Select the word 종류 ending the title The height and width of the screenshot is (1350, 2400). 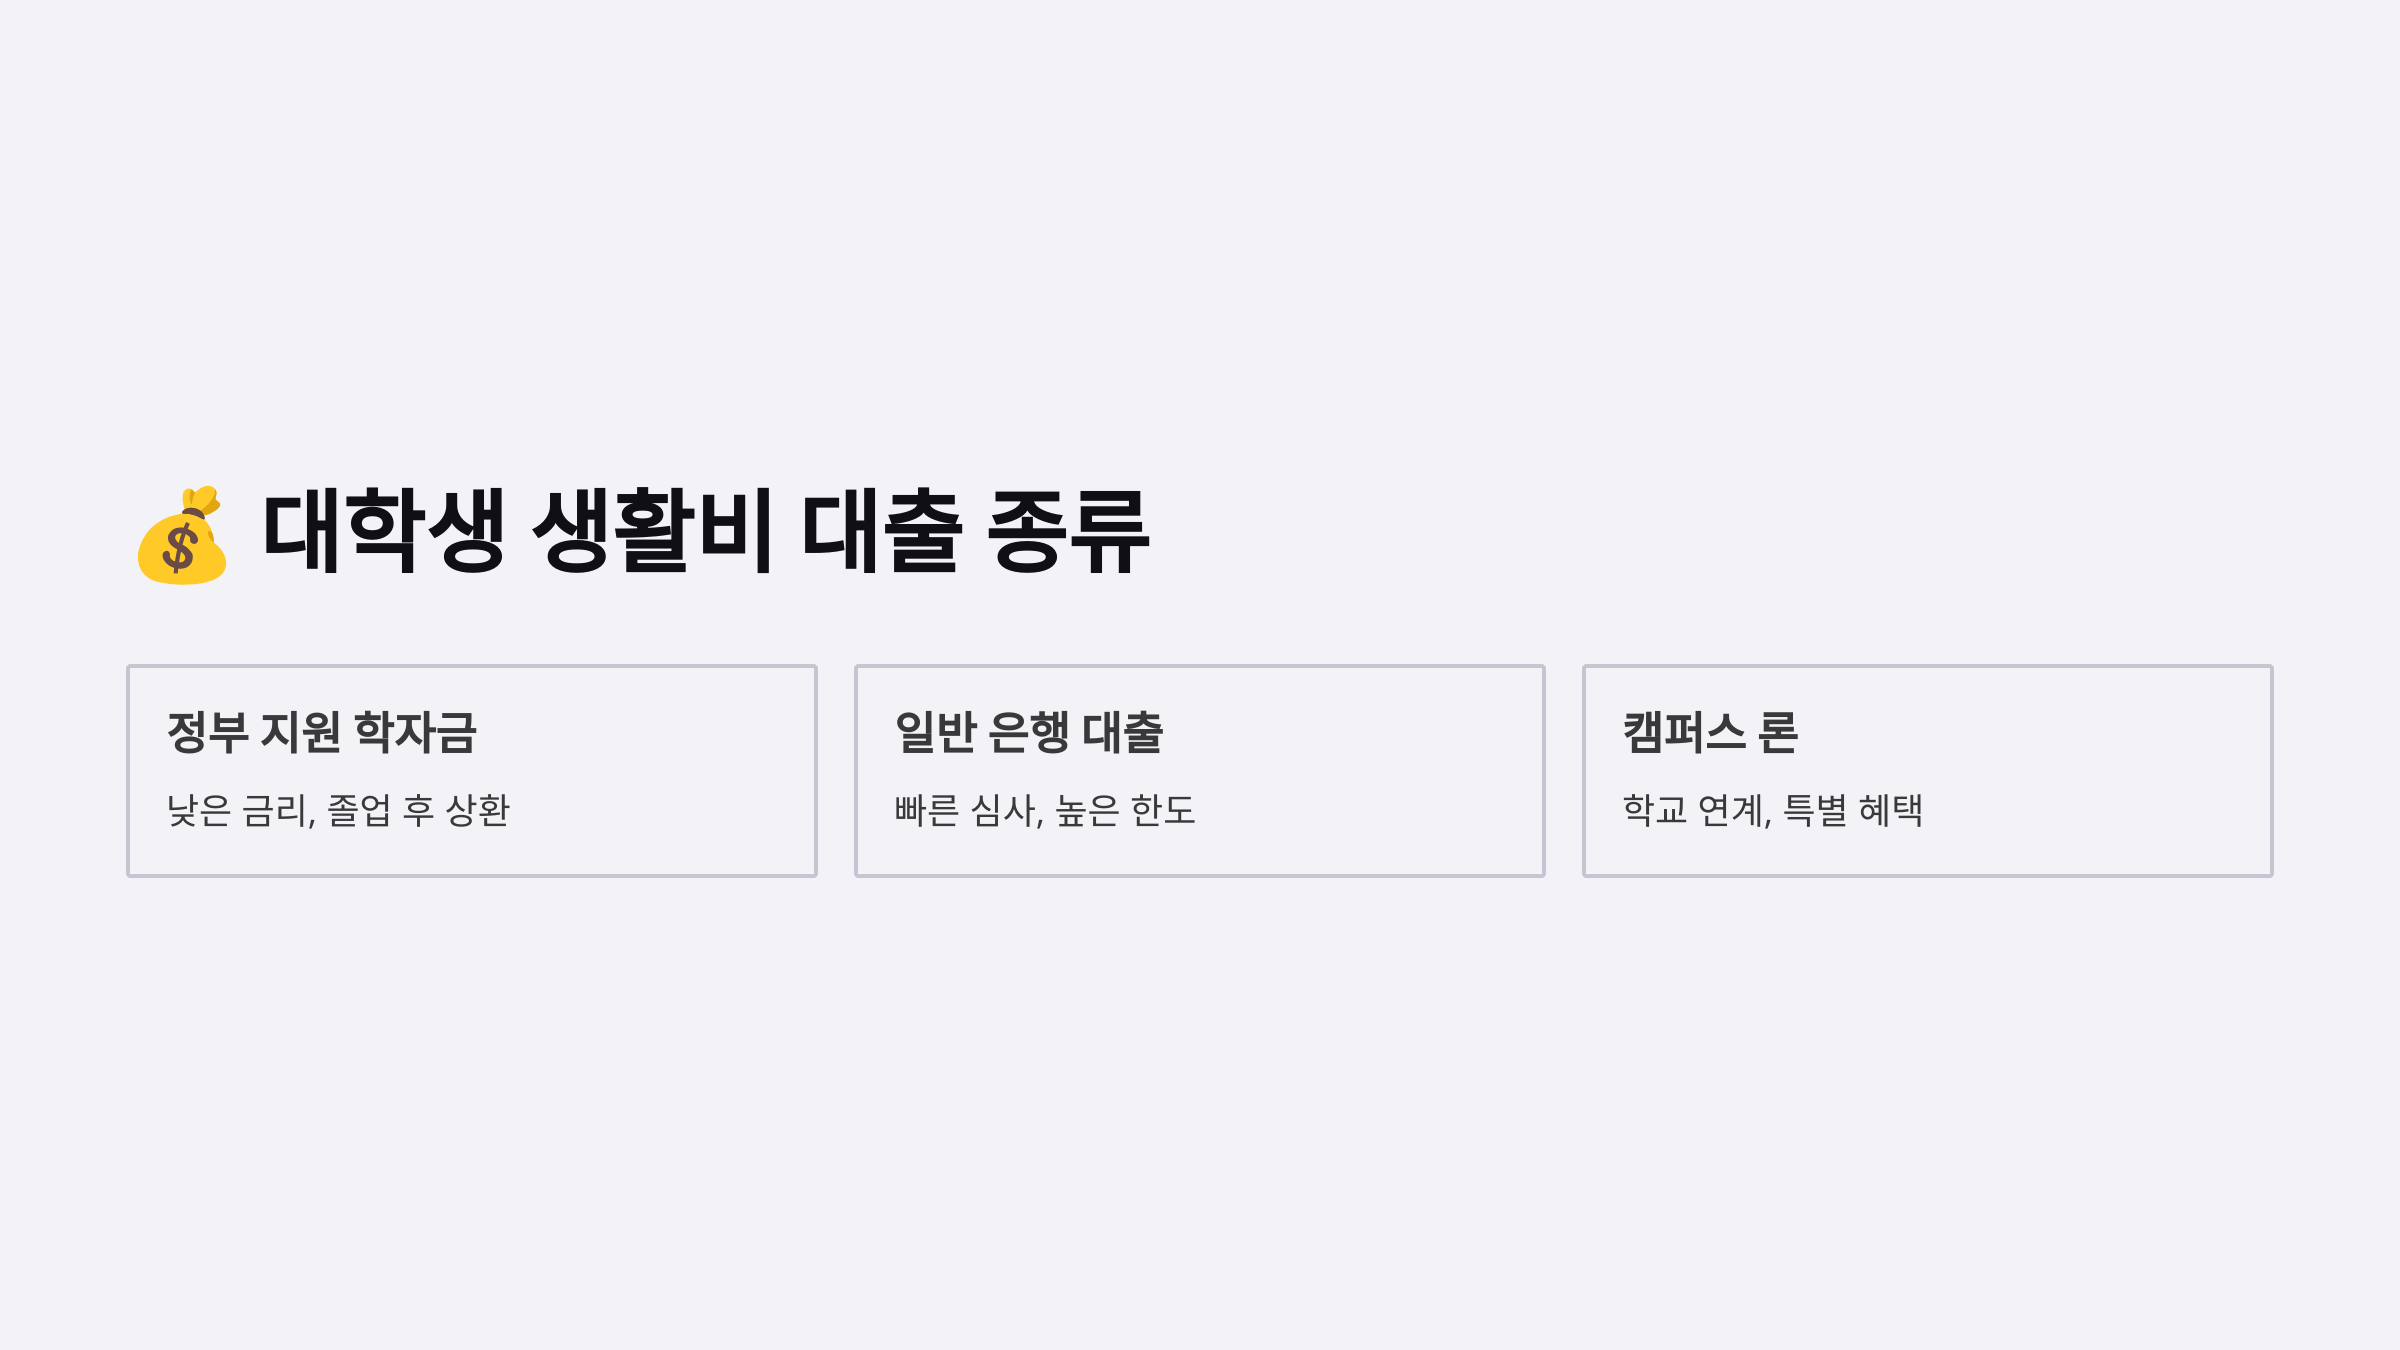tap(1069, 531)
